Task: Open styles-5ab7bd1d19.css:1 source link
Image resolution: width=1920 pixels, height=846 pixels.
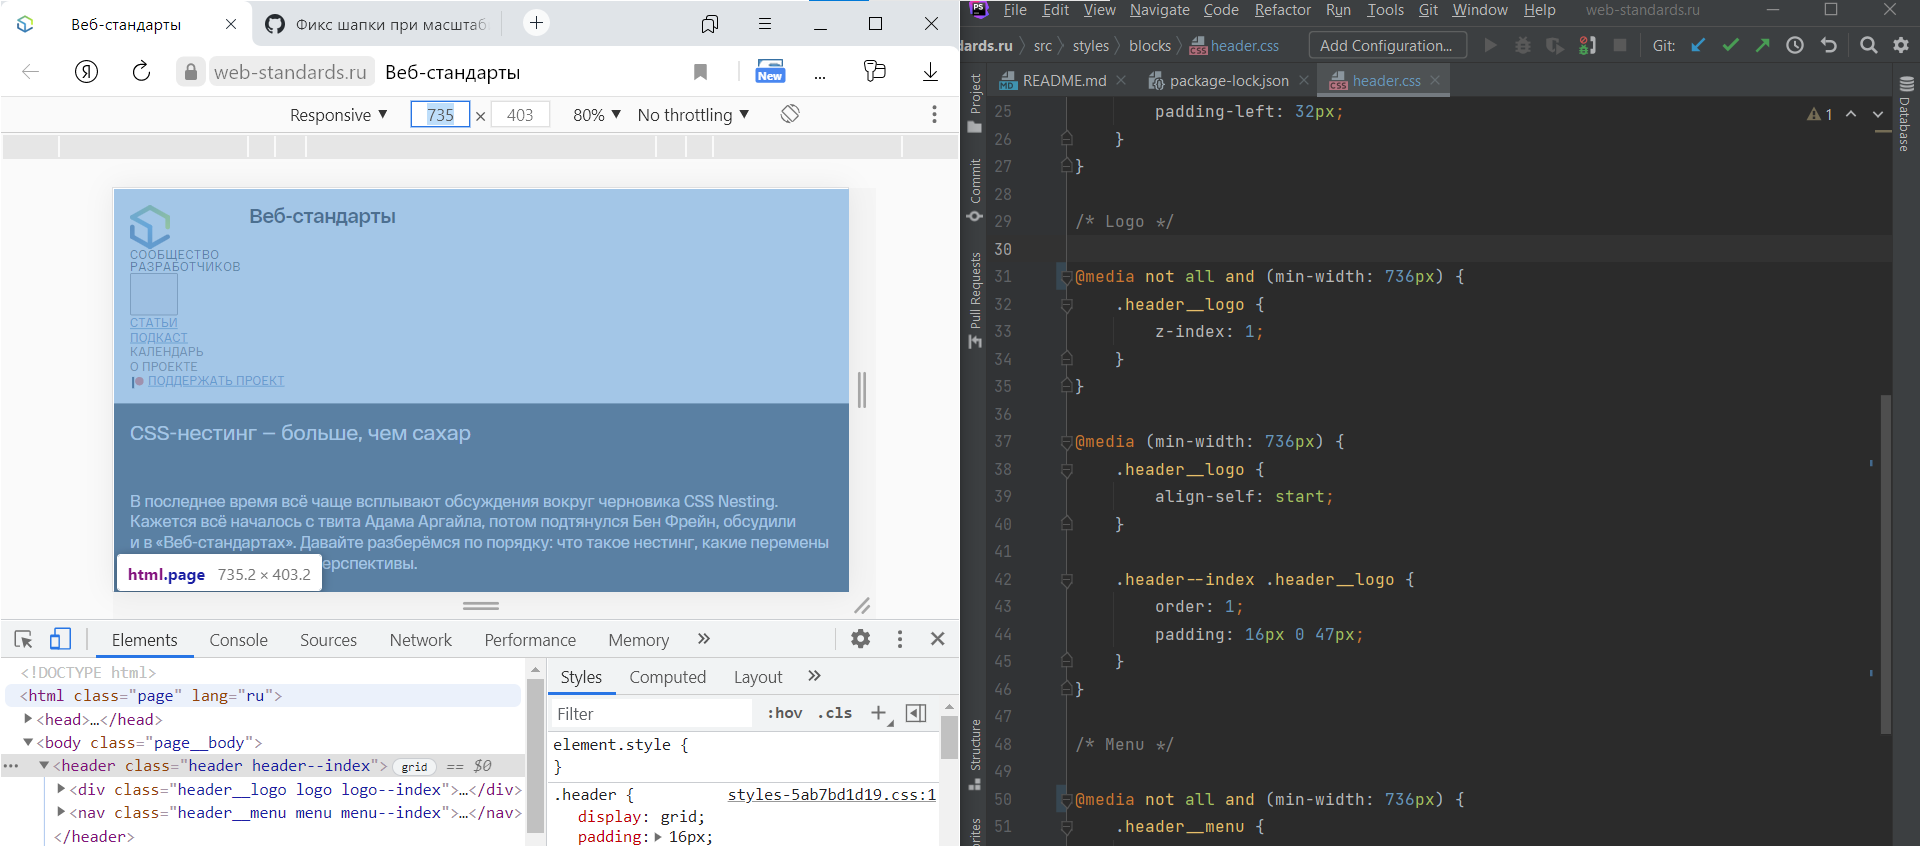Action: pos(832,794)
